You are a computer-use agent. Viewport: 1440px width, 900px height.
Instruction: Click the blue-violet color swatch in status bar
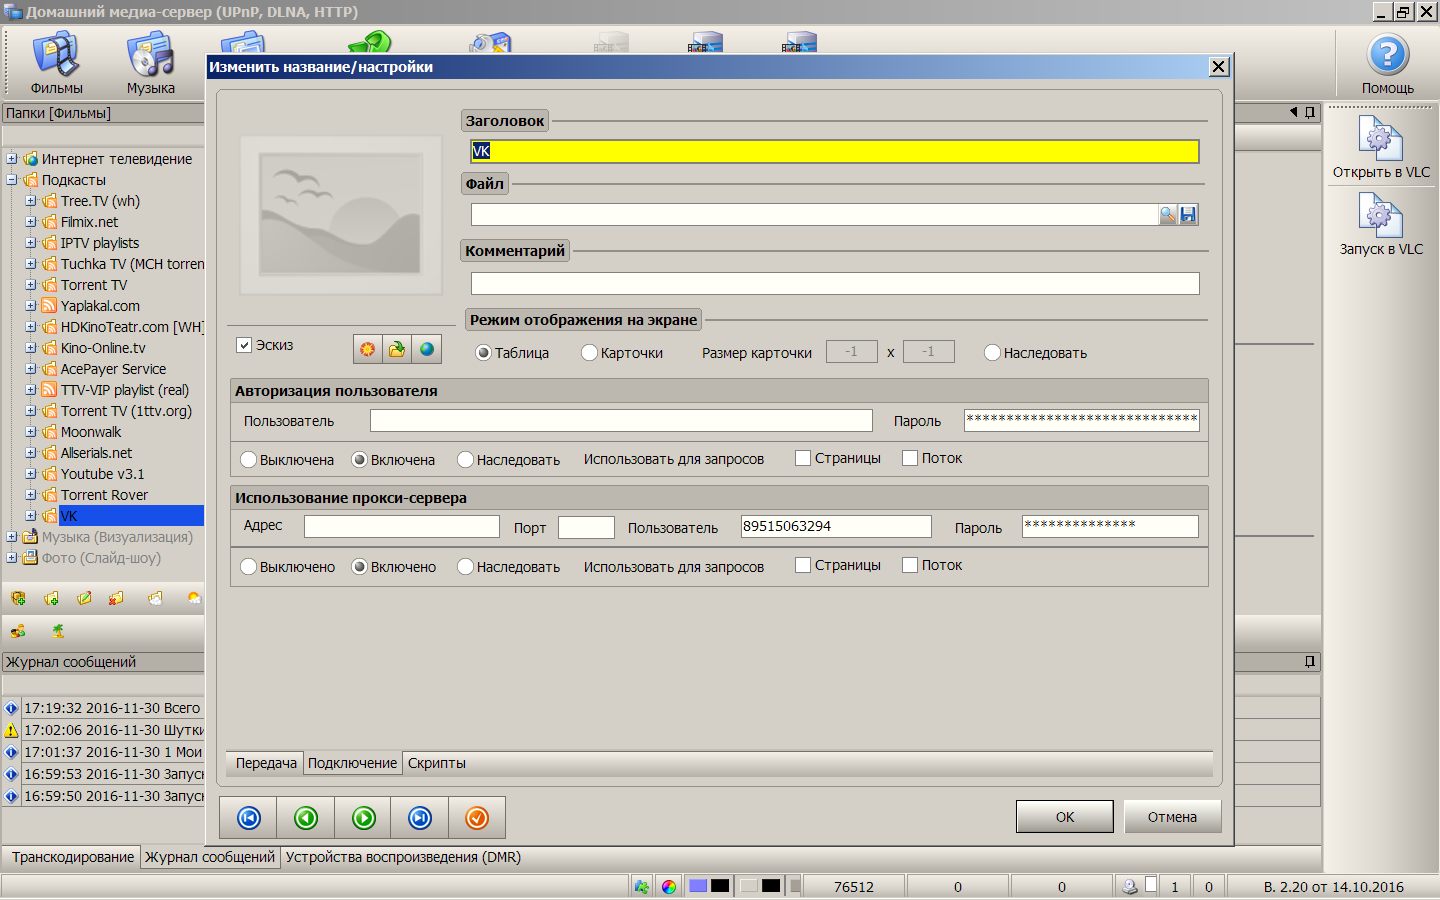698,886
